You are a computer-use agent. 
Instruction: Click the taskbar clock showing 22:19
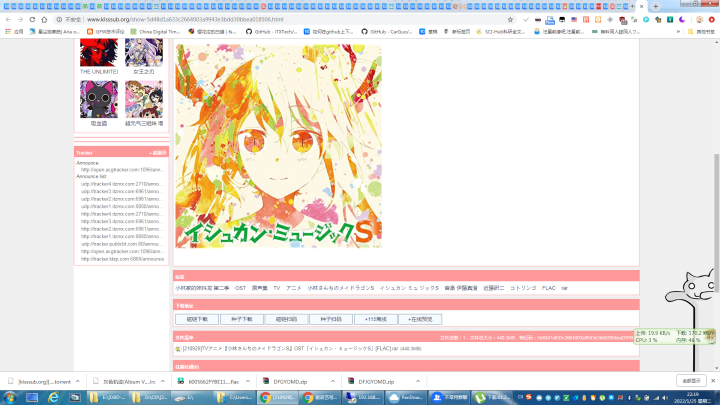pyautogui.click(x=692, y=398)
